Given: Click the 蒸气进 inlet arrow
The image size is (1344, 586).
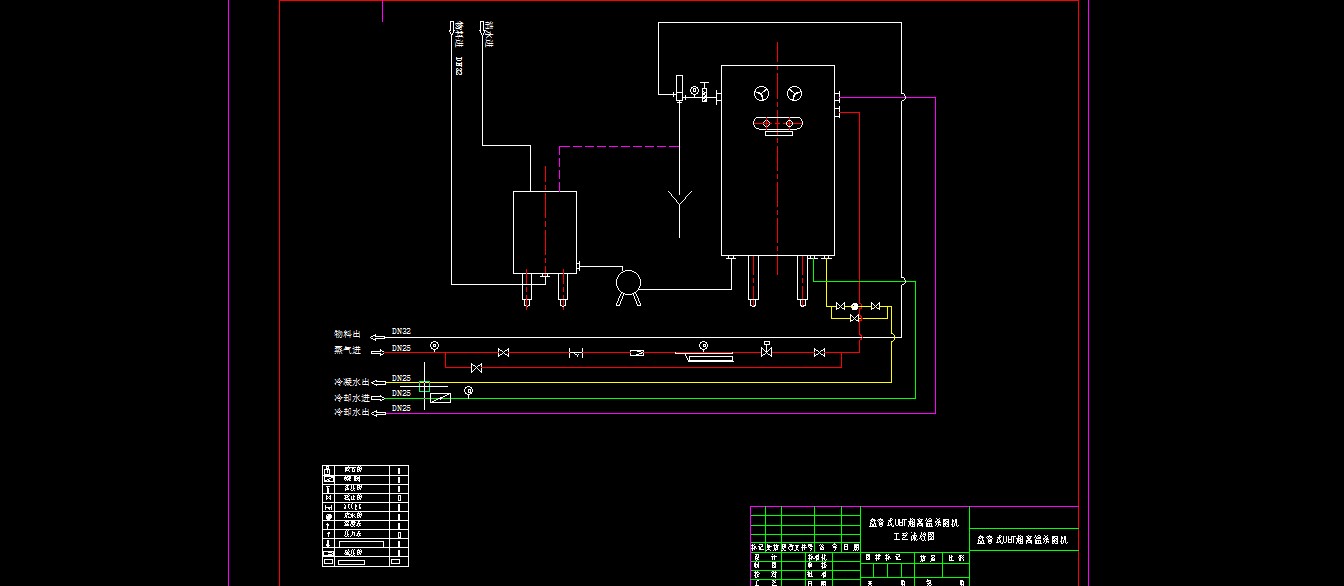Looking at the screenshot, I should point(378,352).
